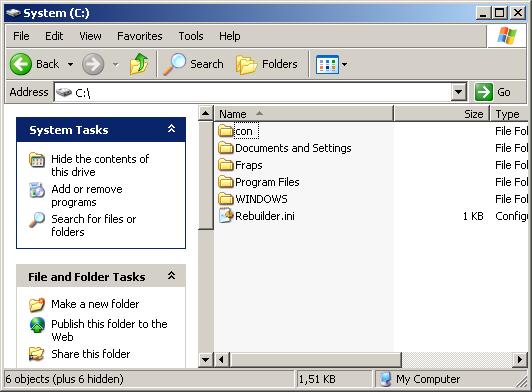Viewport: 532px width, 392px height.
Task: Click the Add or remove programs icon
Action: (x=37, y=190)
